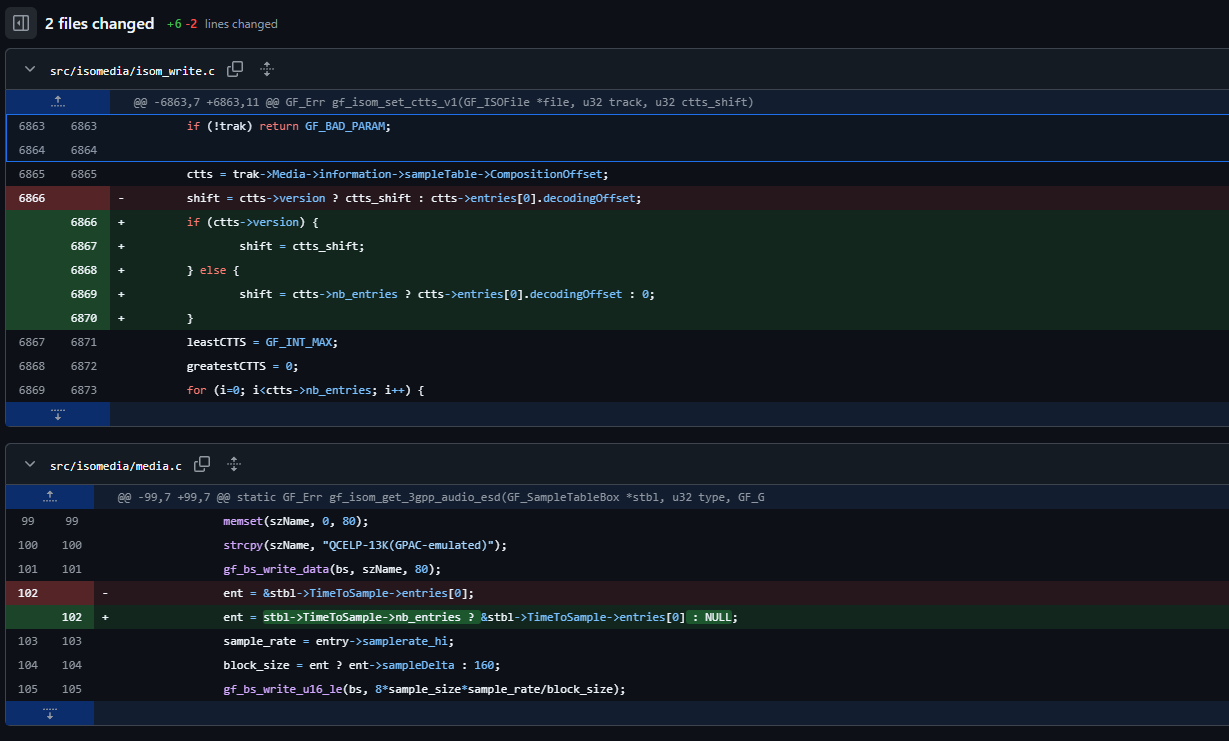Select deleted line number 6866
This screenshot has height=741, width=1229.
pyautogui.click(x=31, y=198)
